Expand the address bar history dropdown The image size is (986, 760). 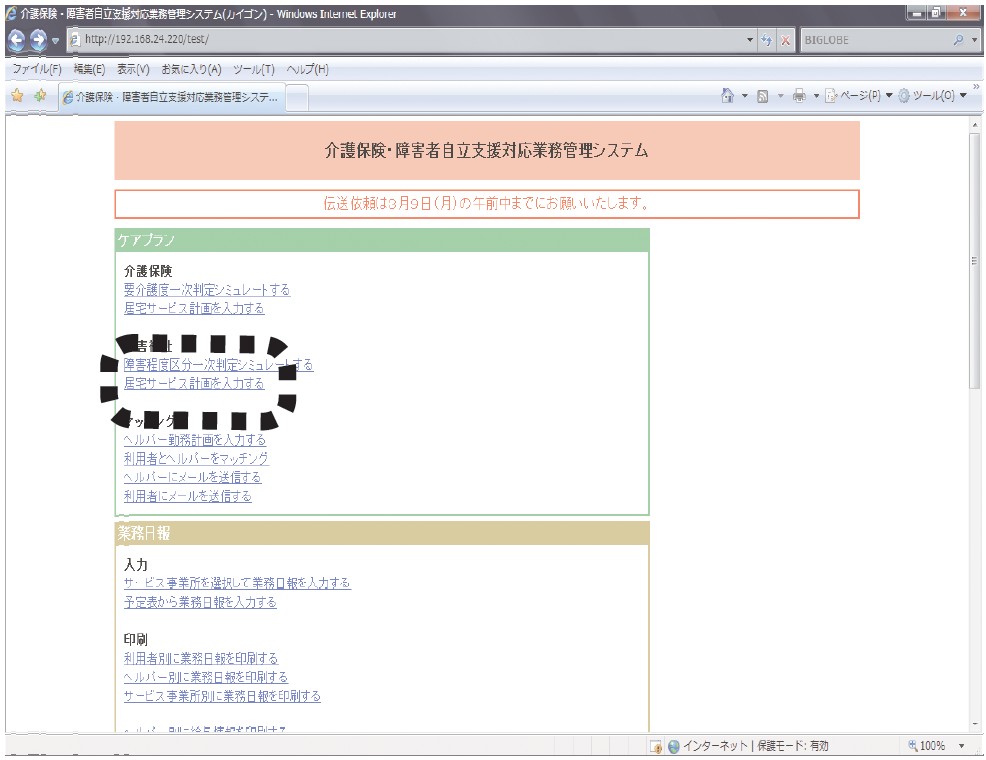[x=751, y=40]
